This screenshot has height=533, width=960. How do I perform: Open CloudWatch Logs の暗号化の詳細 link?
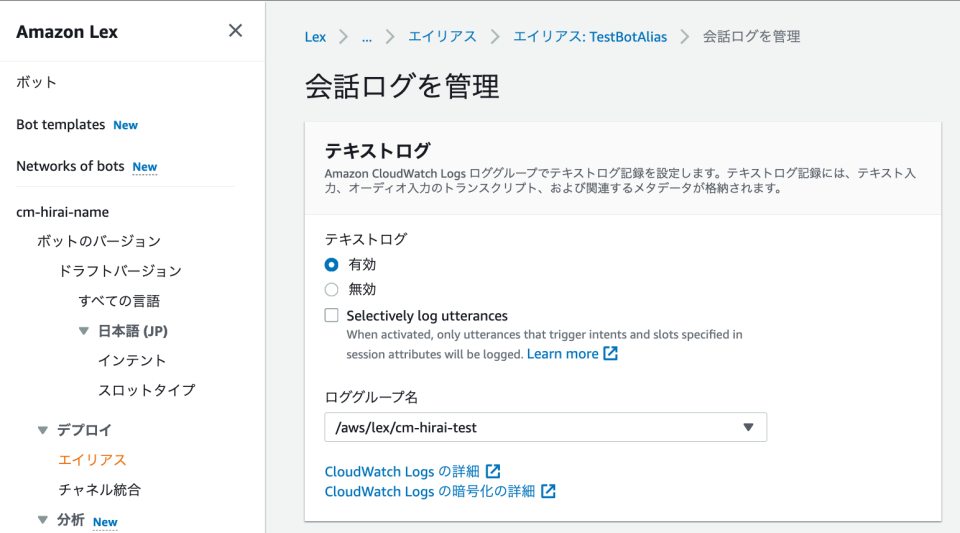pos(430,491)
